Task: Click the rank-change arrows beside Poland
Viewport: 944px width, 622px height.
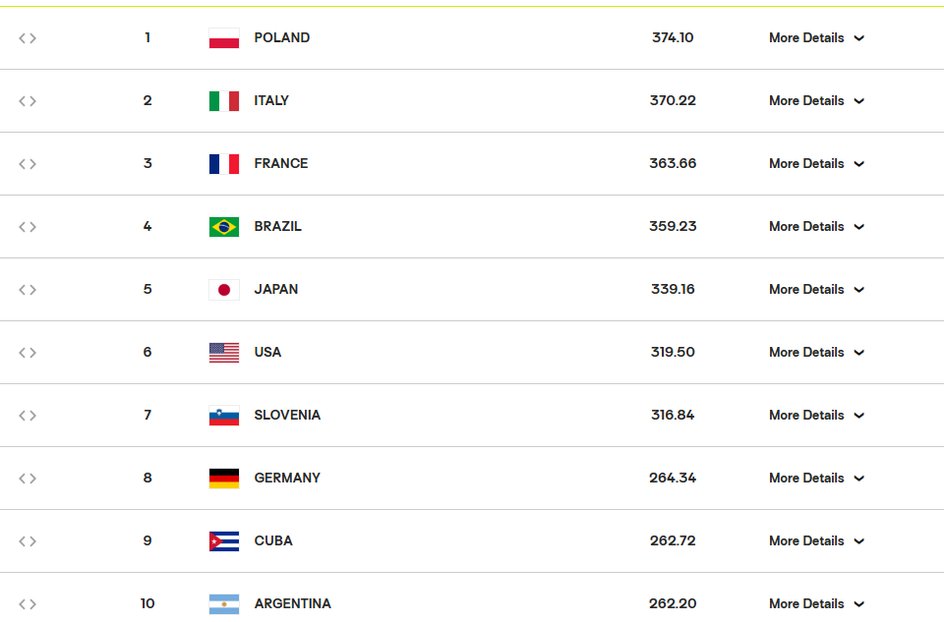Action: pyautogui.click(x=27, y=38)
